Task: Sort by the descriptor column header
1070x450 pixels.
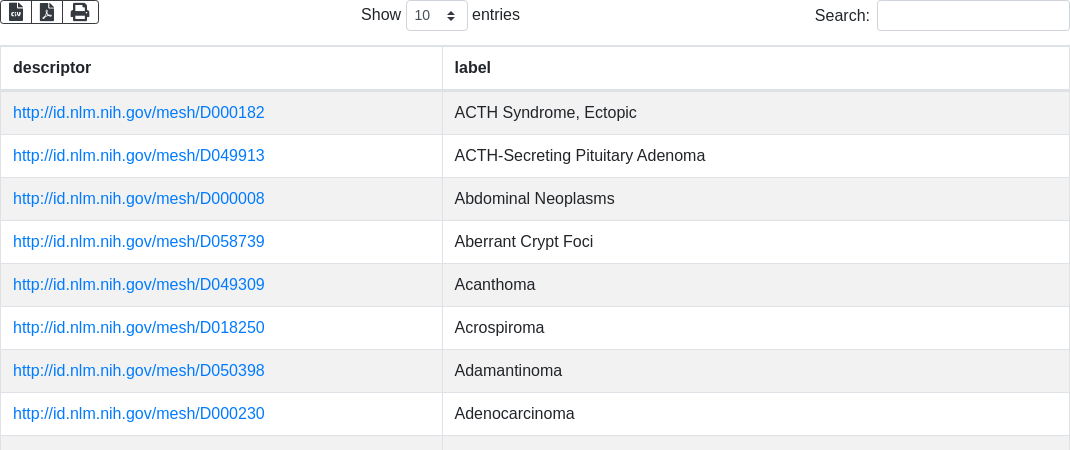Action: [x=52, y=68]
